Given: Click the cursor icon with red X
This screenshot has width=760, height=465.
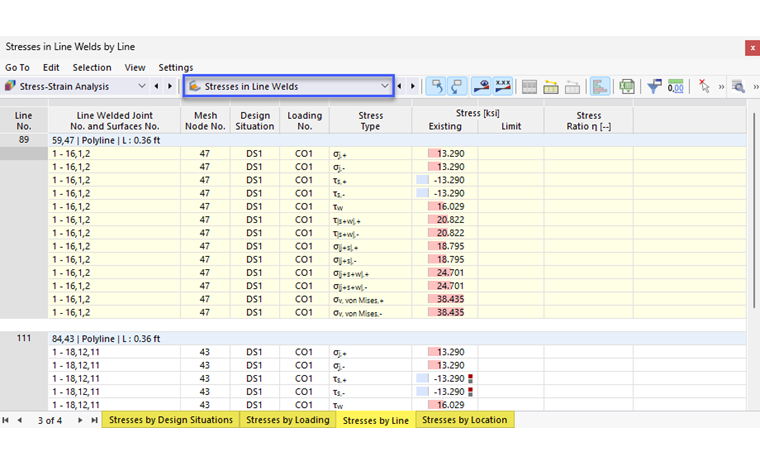Looking at the screenshot, I should coord(703,86).
